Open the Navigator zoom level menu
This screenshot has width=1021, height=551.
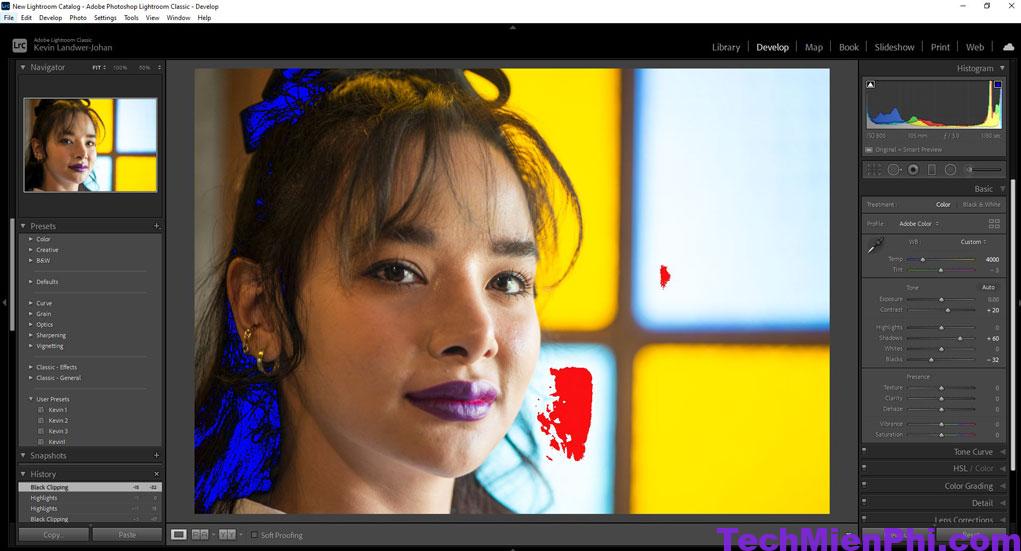(160, 67)
